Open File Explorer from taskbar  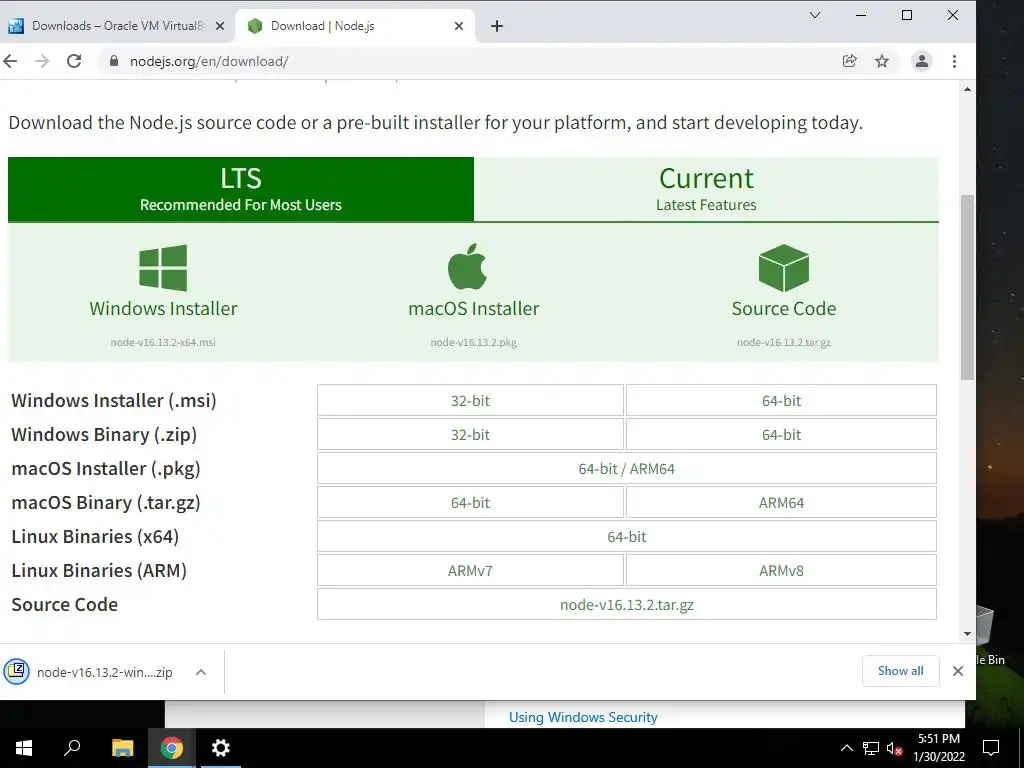point(123,748)
